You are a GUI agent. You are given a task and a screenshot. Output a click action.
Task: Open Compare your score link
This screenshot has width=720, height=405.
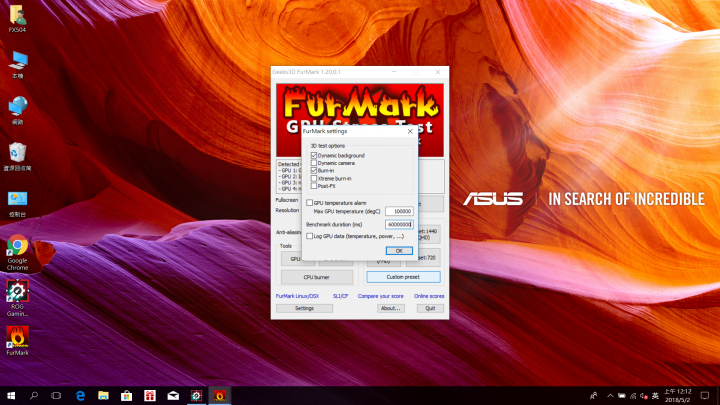381,296
